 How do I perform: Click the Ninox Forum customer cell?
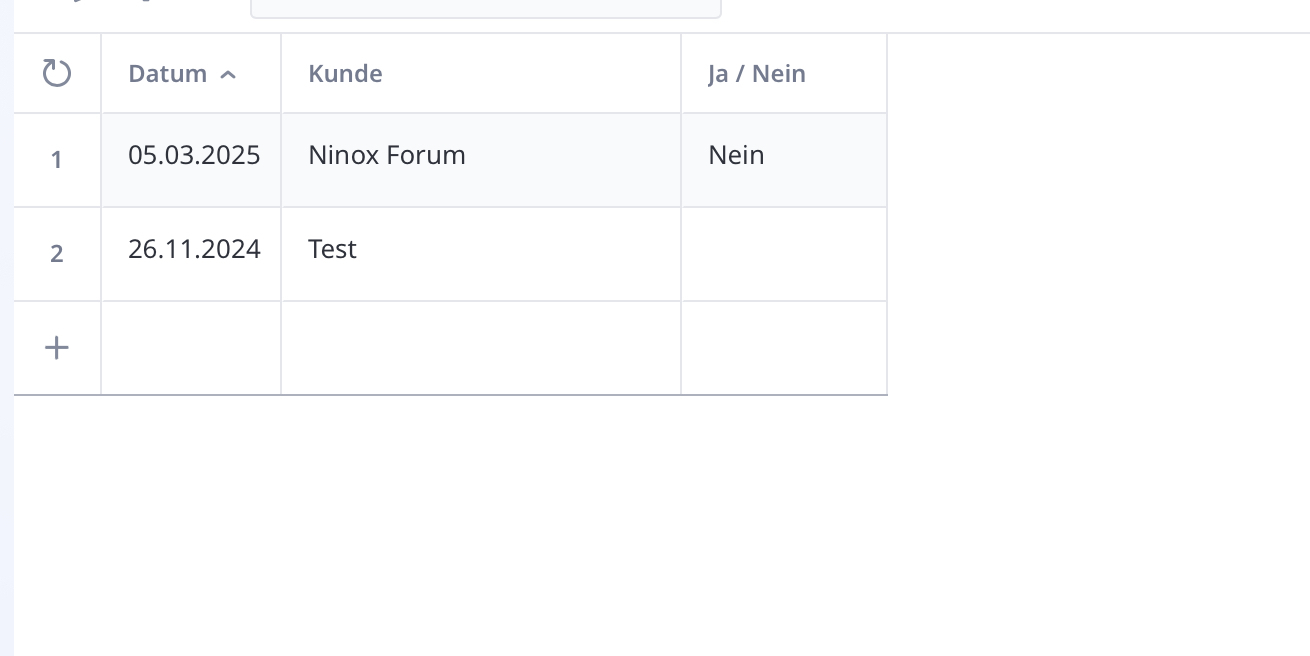tap(481, 160)
